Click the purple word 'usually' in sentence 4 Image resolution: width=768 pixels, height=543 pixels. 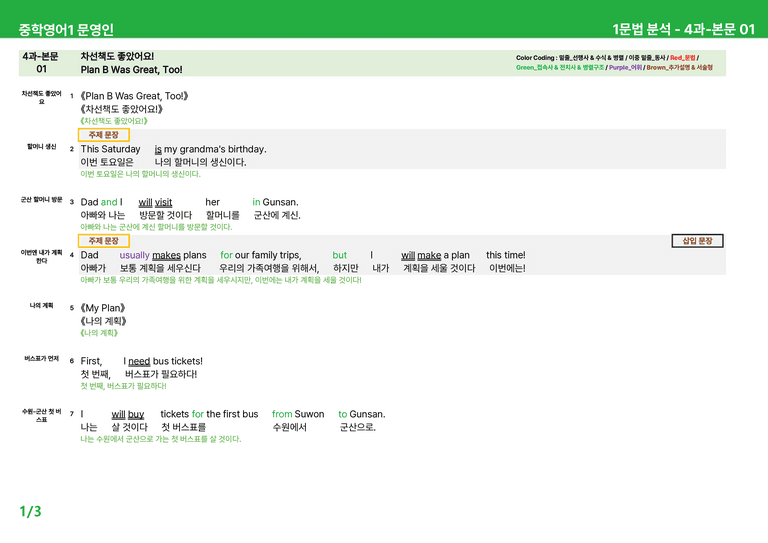(134, 255)
